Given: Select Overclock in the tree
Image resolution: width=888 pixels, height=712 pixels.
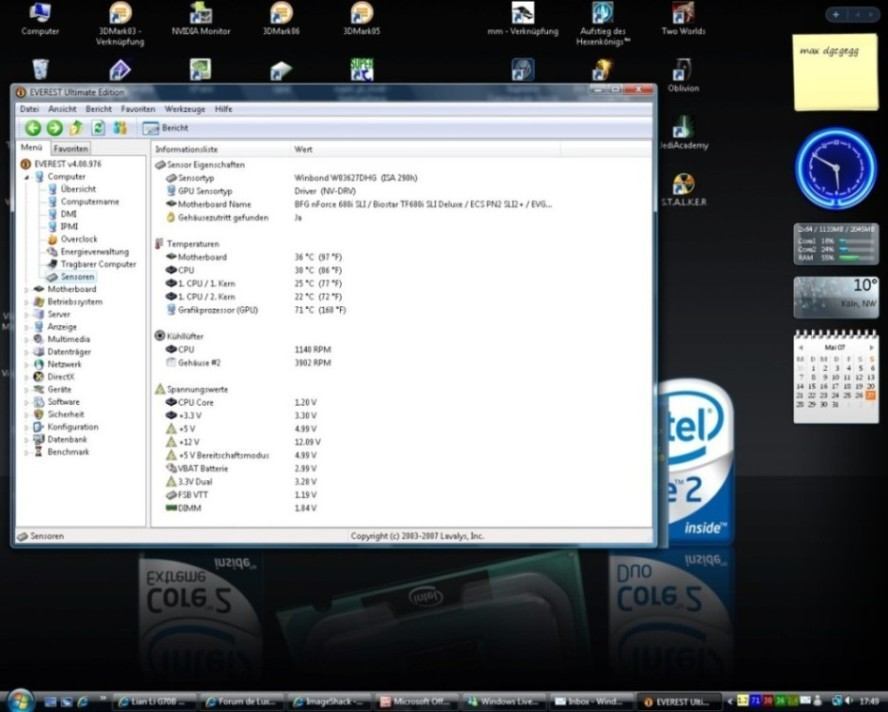Looking at the screenshot, I should [x=79, y=239].
